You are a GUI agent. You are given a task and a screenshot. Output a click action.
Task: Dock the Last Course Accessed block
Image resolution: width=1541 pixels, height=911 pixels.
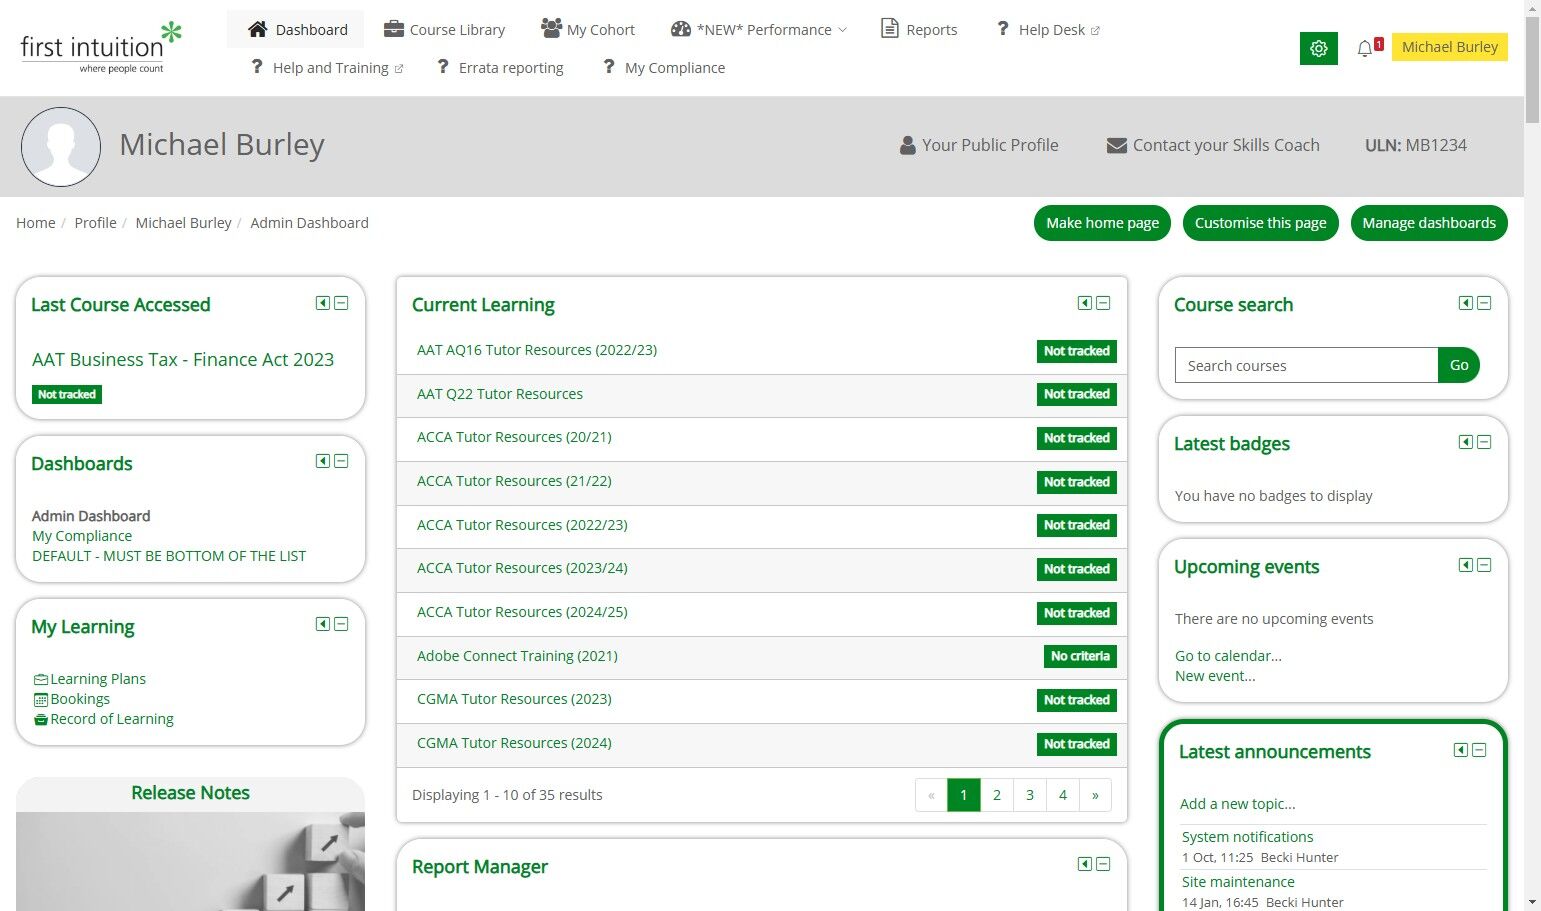(x=323, y=303)
